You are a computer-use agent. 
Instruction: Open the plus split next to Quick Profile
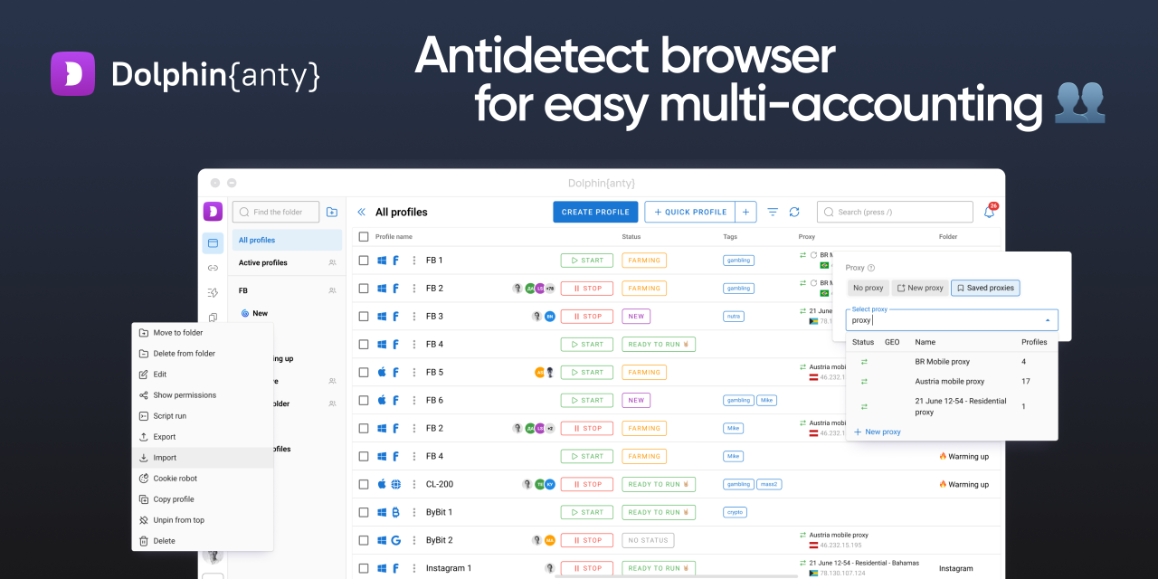(746, 212)
